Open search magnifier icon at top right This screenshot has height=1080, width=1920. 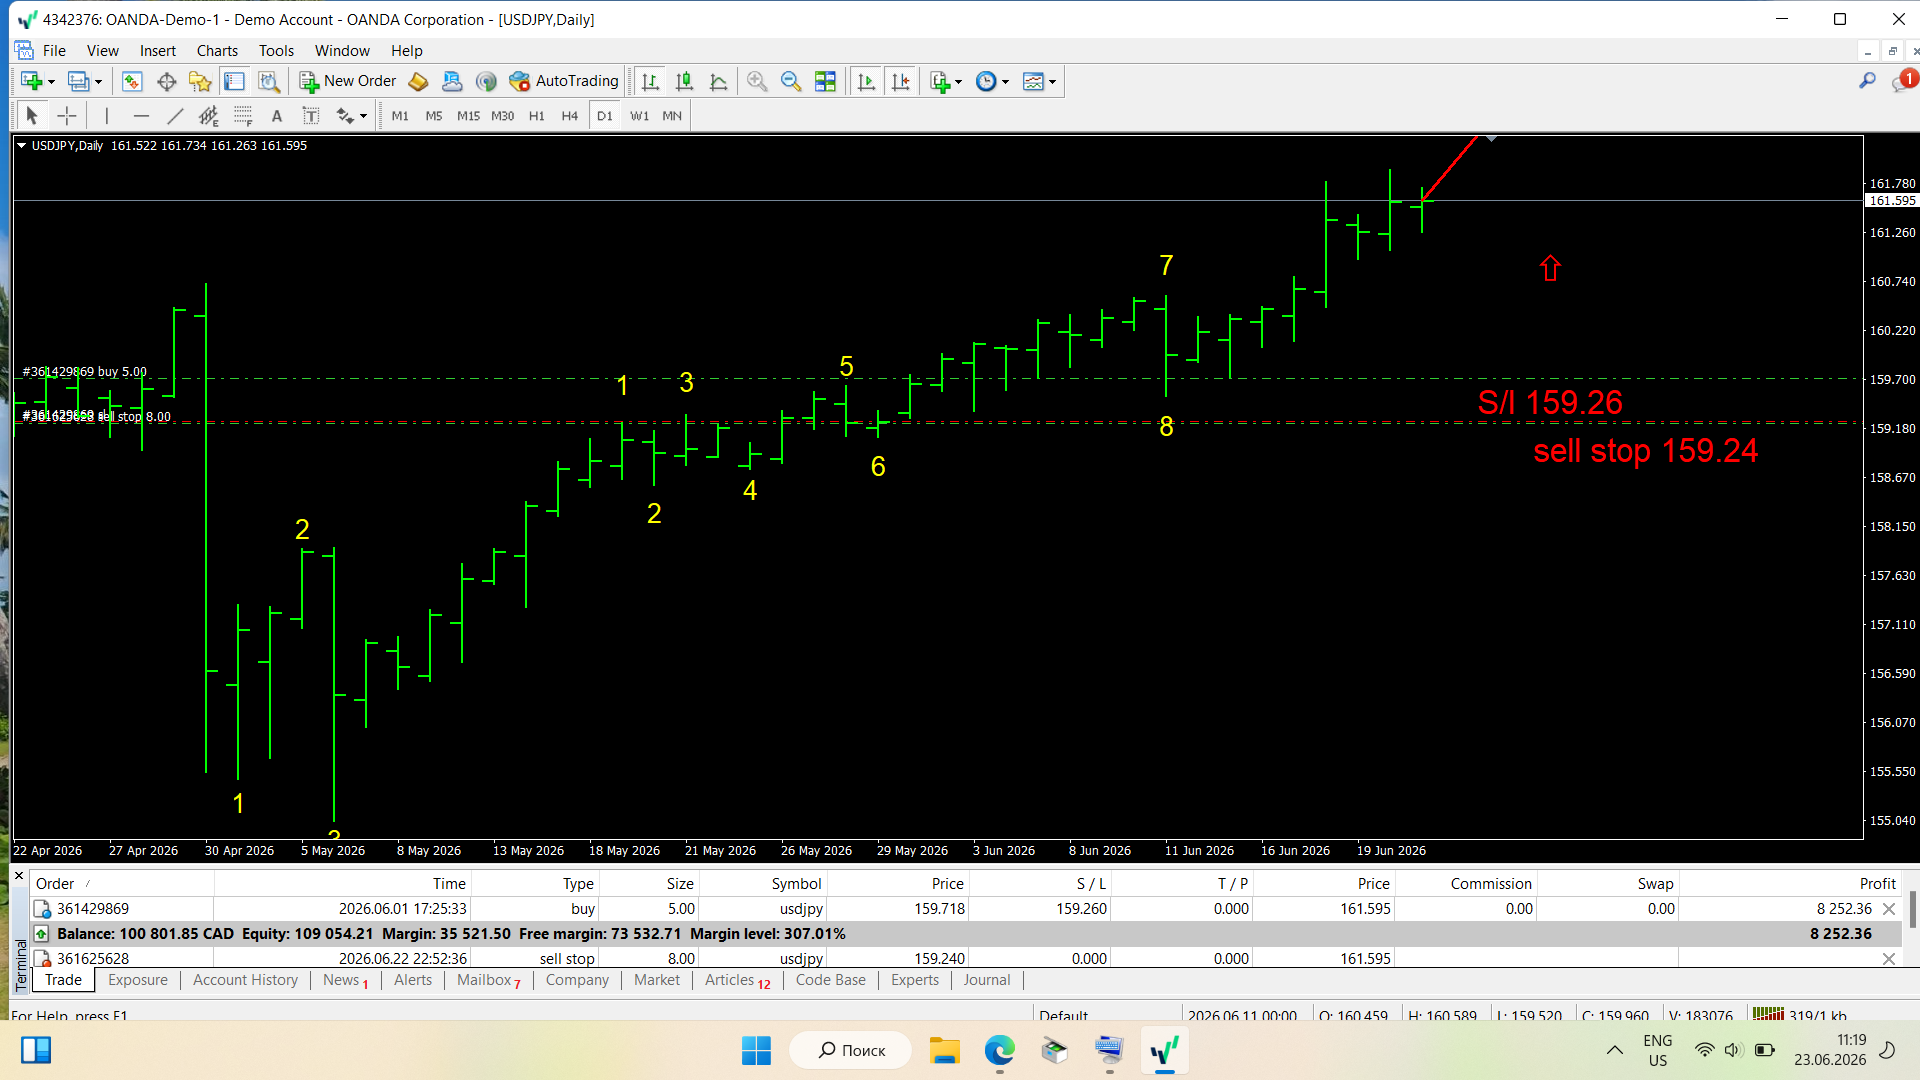pyautogui.click(x=1867, y=81)
